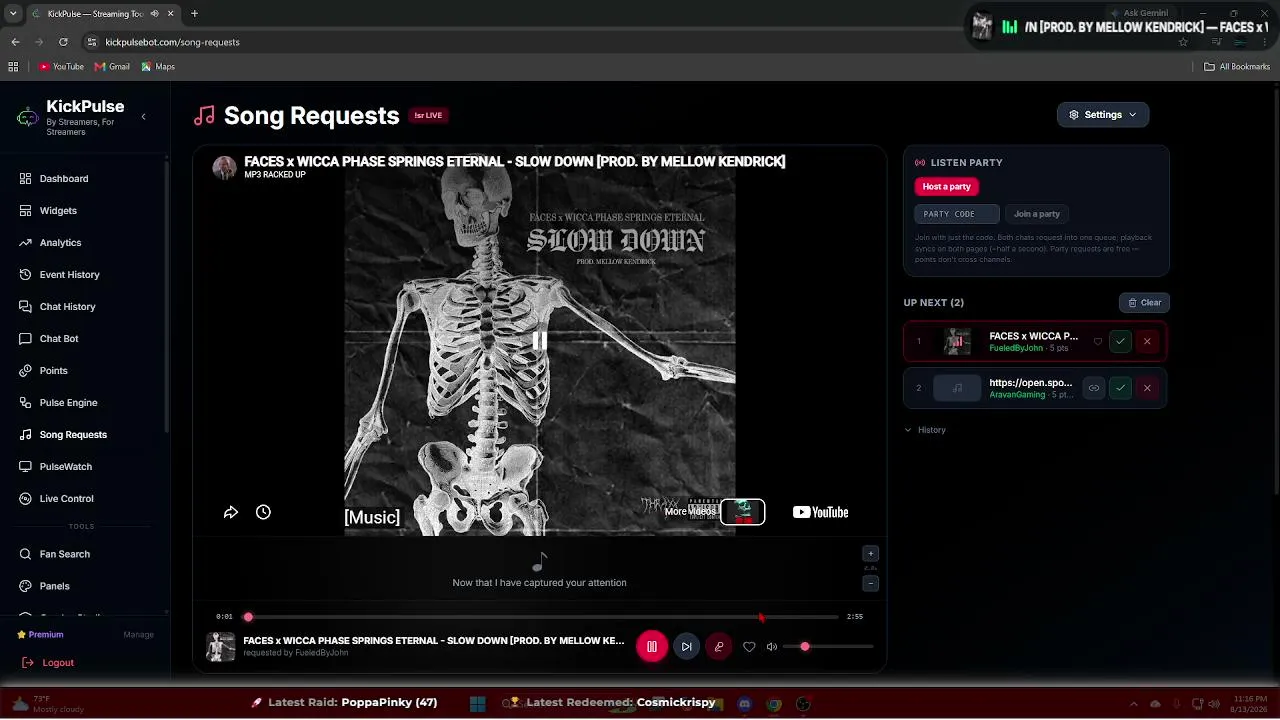Image resolution: width=1280 pixels, height=720 pixels.
Task: Click the PulseWatch monitor icon
Action: 26,467
